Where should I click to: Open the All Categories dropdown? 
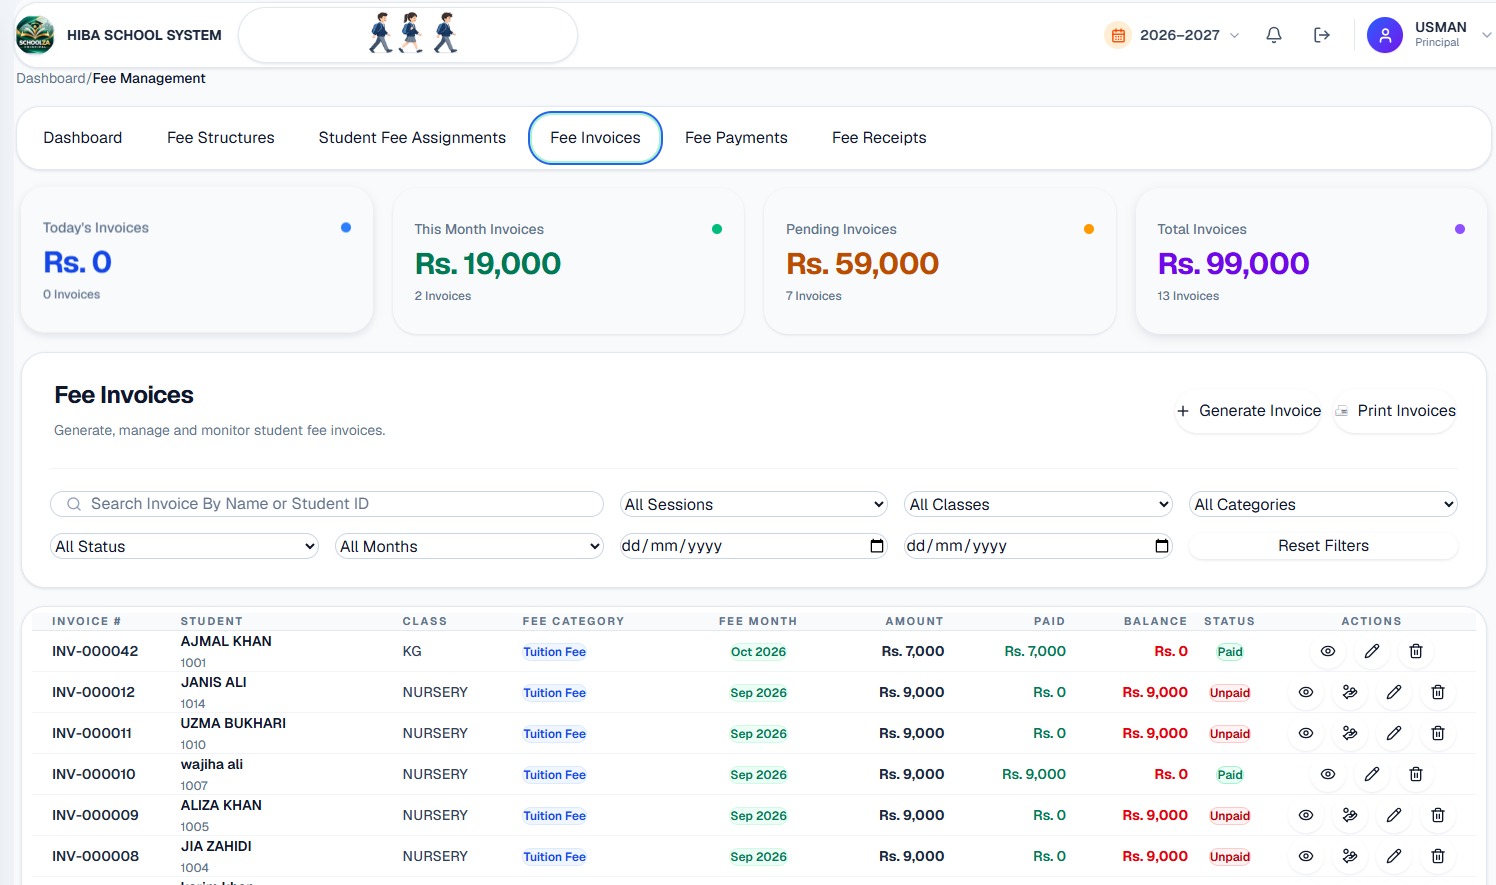point(1323,504)
